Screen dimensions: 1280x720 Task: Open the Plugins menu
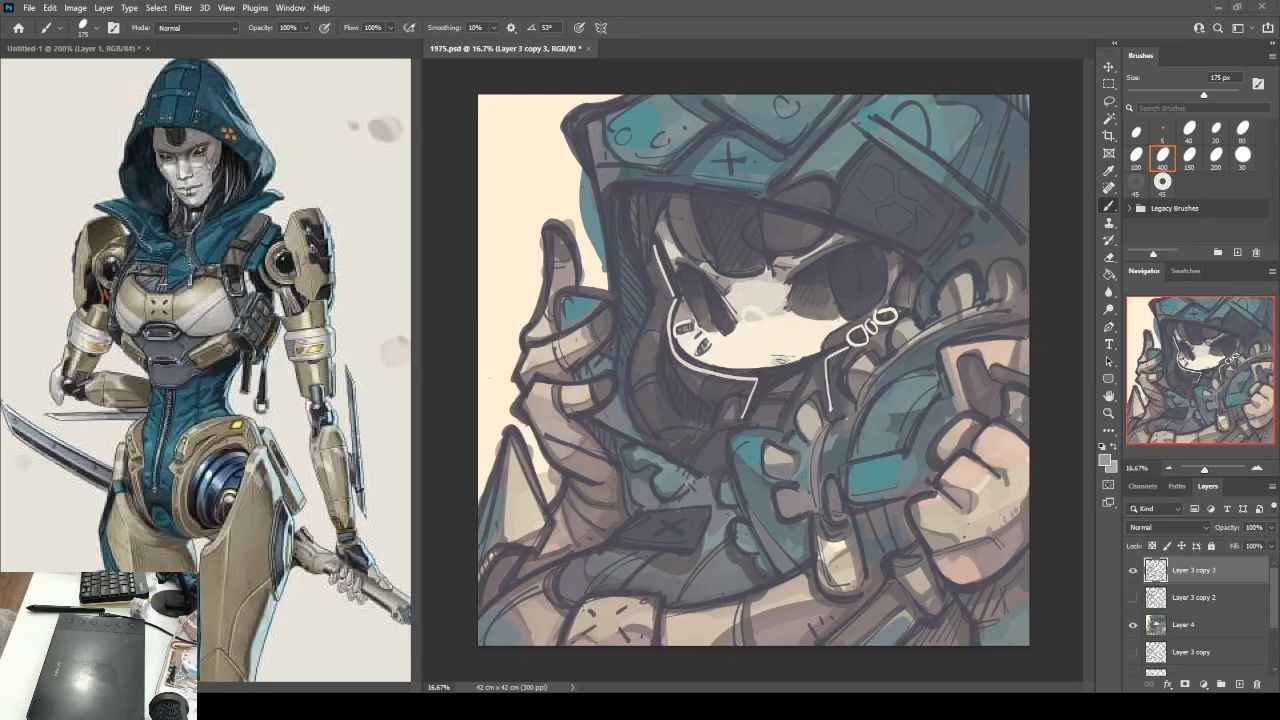point(255,8)
